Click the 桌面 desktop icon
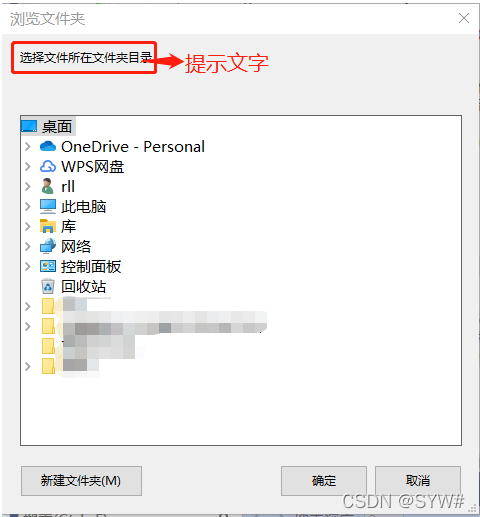The height and width of the screenshot is (517, 480). tap(29, 126)
